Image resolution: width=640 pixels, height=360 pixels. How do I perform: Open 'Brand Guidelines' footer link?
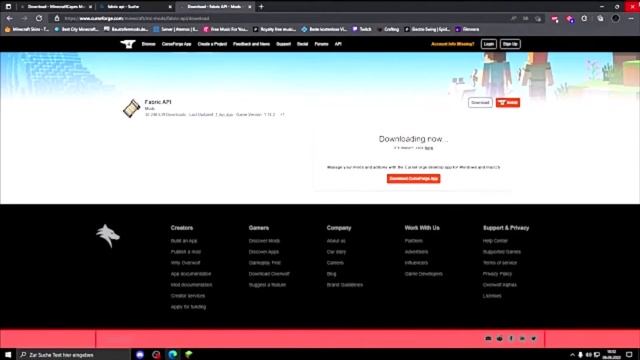[344, 285]
